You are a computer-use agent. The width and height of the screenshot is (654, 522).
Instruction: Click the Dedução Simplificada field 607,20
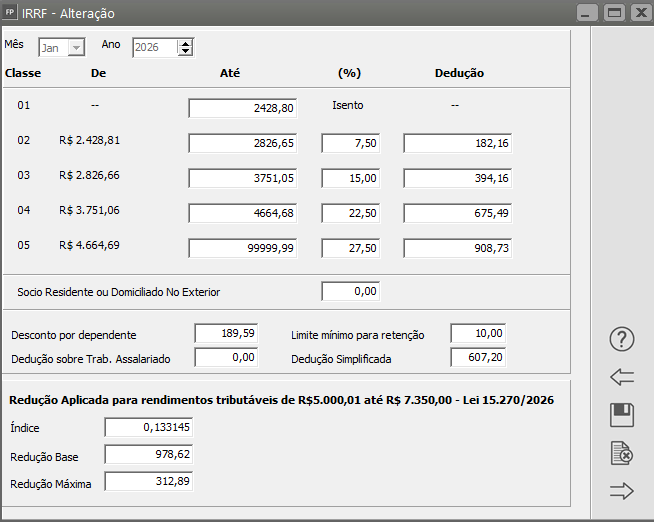click(x=479, y=357)
